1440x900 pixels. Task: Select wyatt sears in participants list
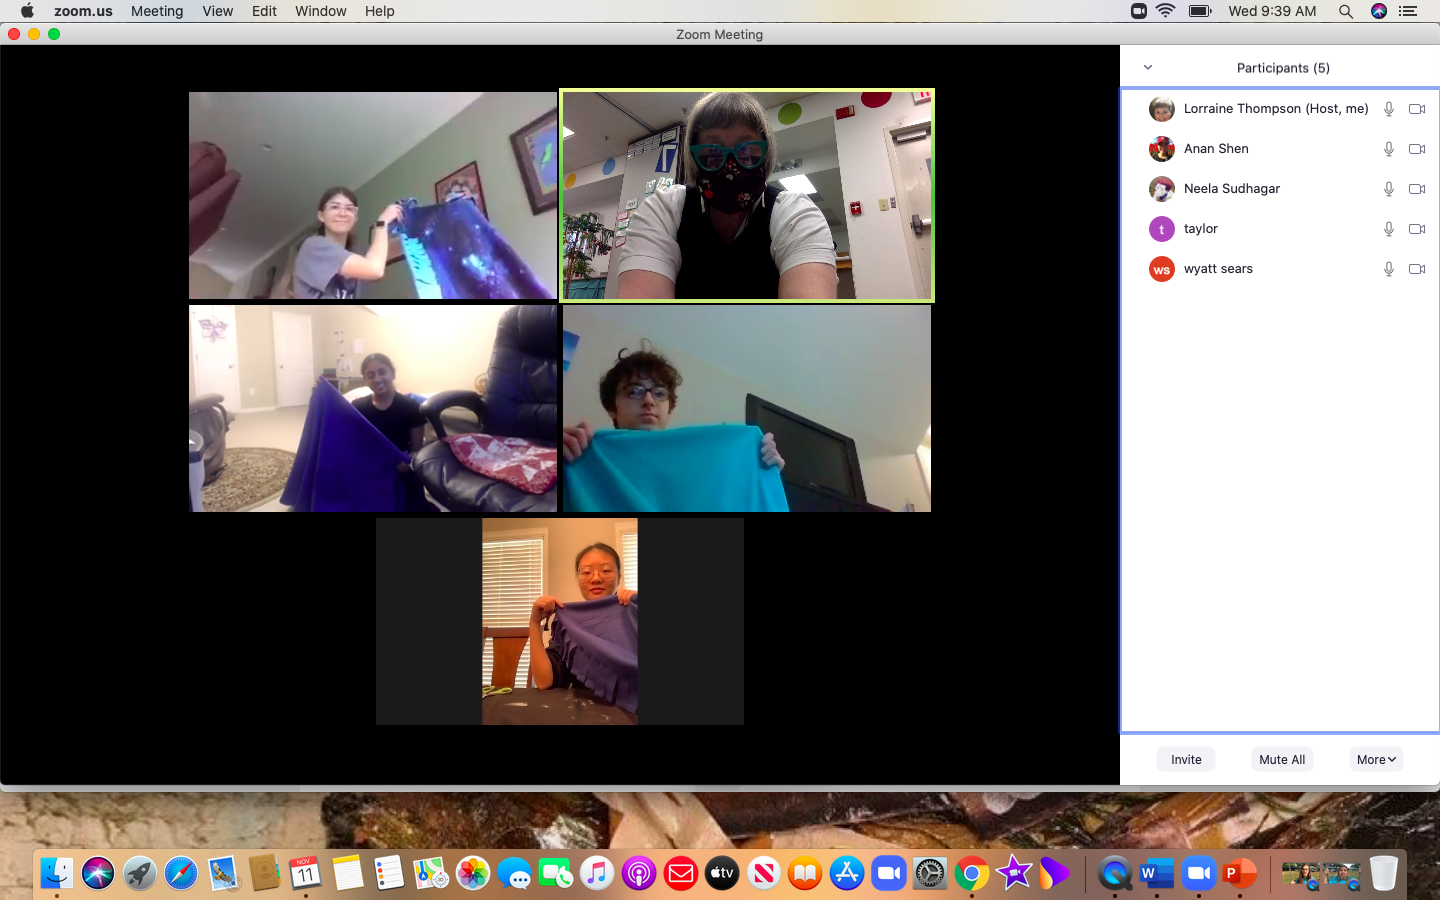(1218, 269)
